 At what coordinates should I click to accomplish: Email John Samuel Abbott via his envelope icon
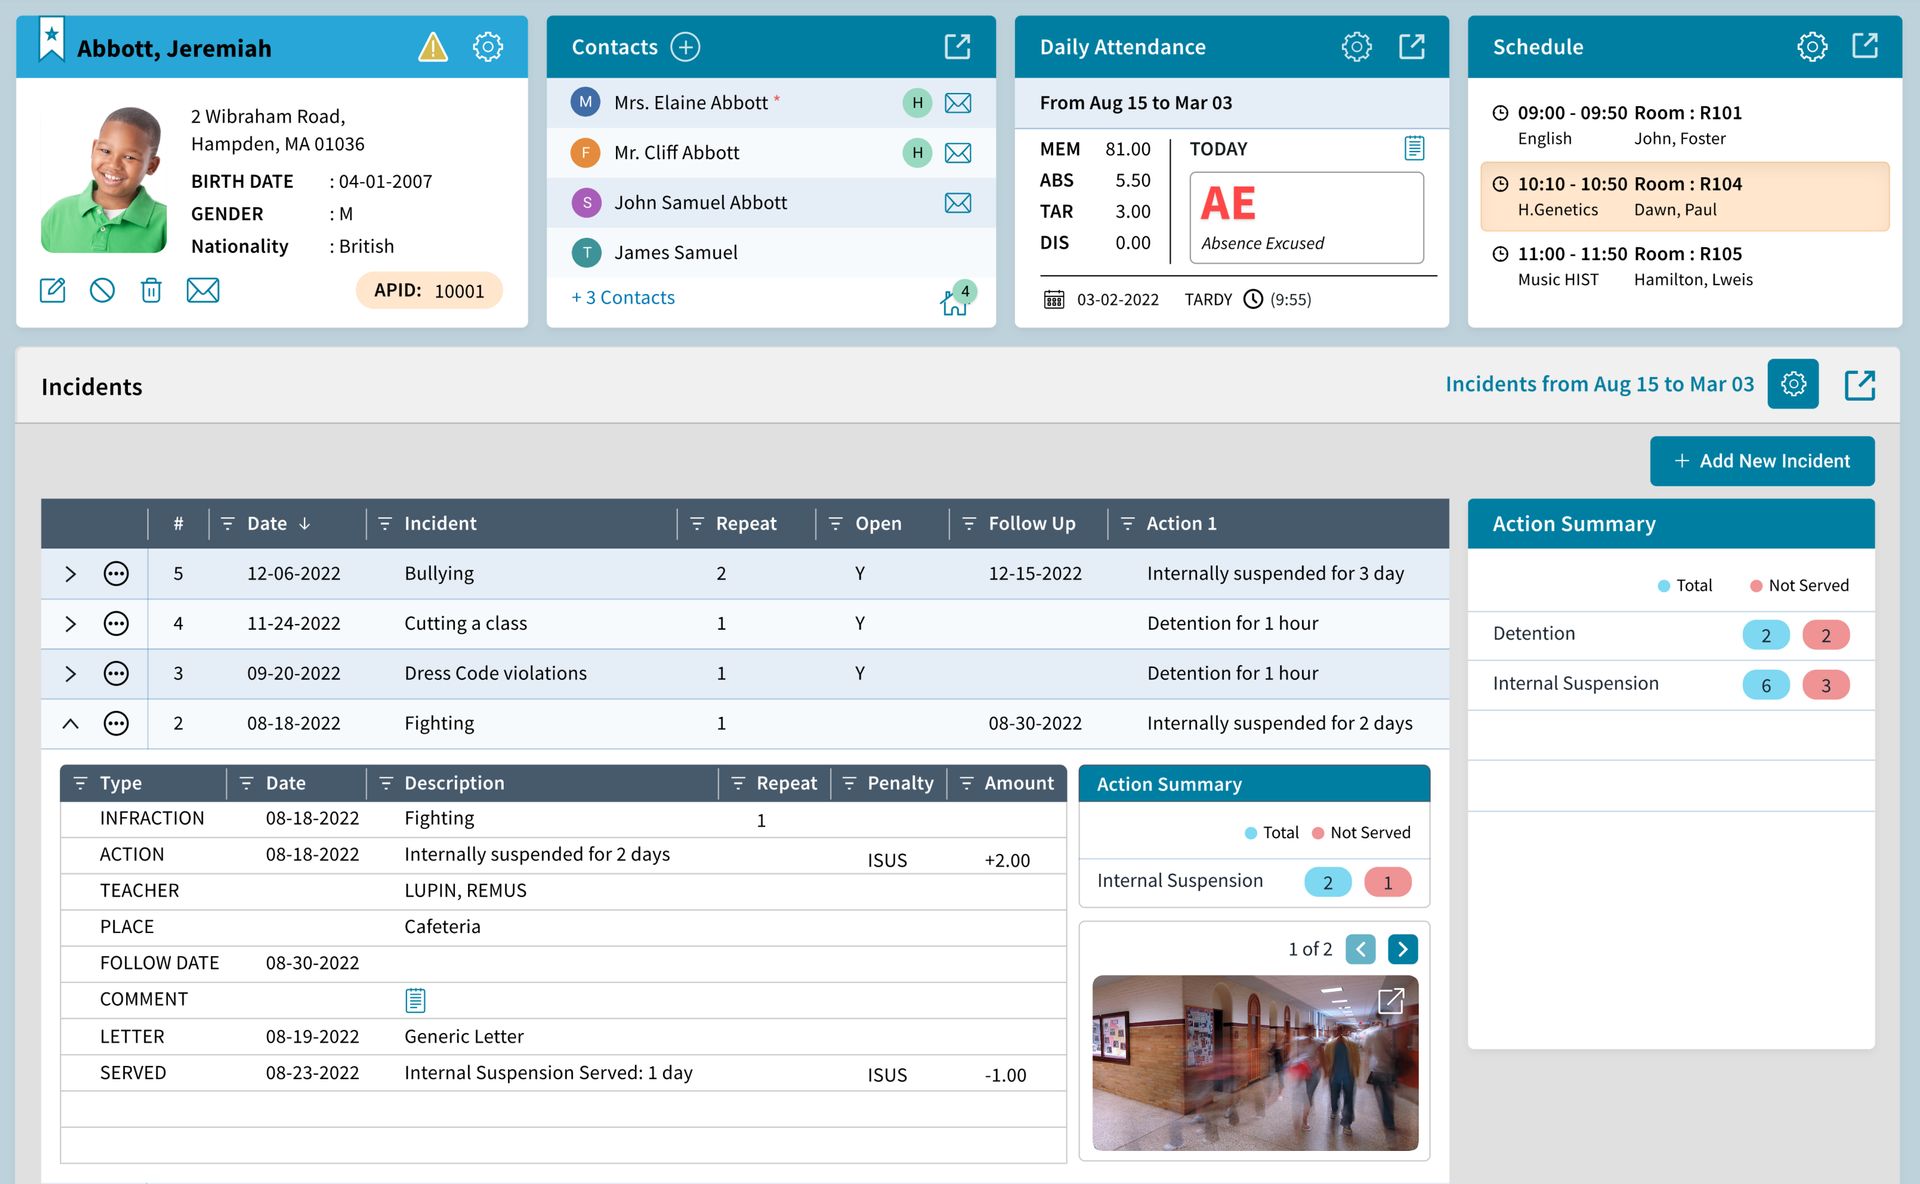958,202
